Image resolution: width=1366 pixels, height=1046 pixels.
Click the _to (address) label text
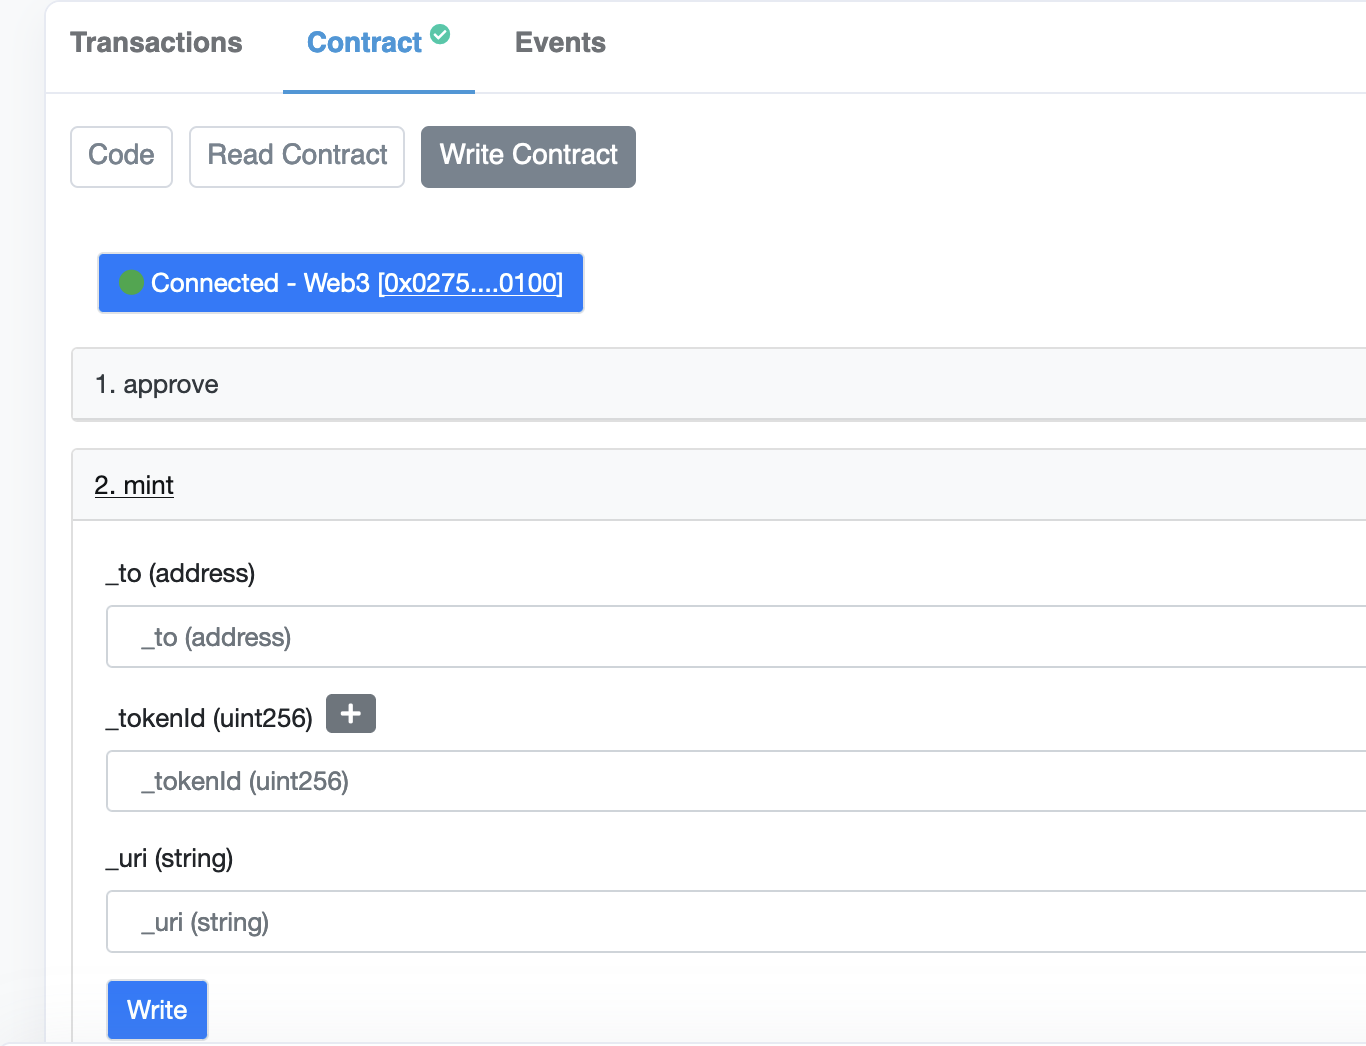click(x=180, y=573)
